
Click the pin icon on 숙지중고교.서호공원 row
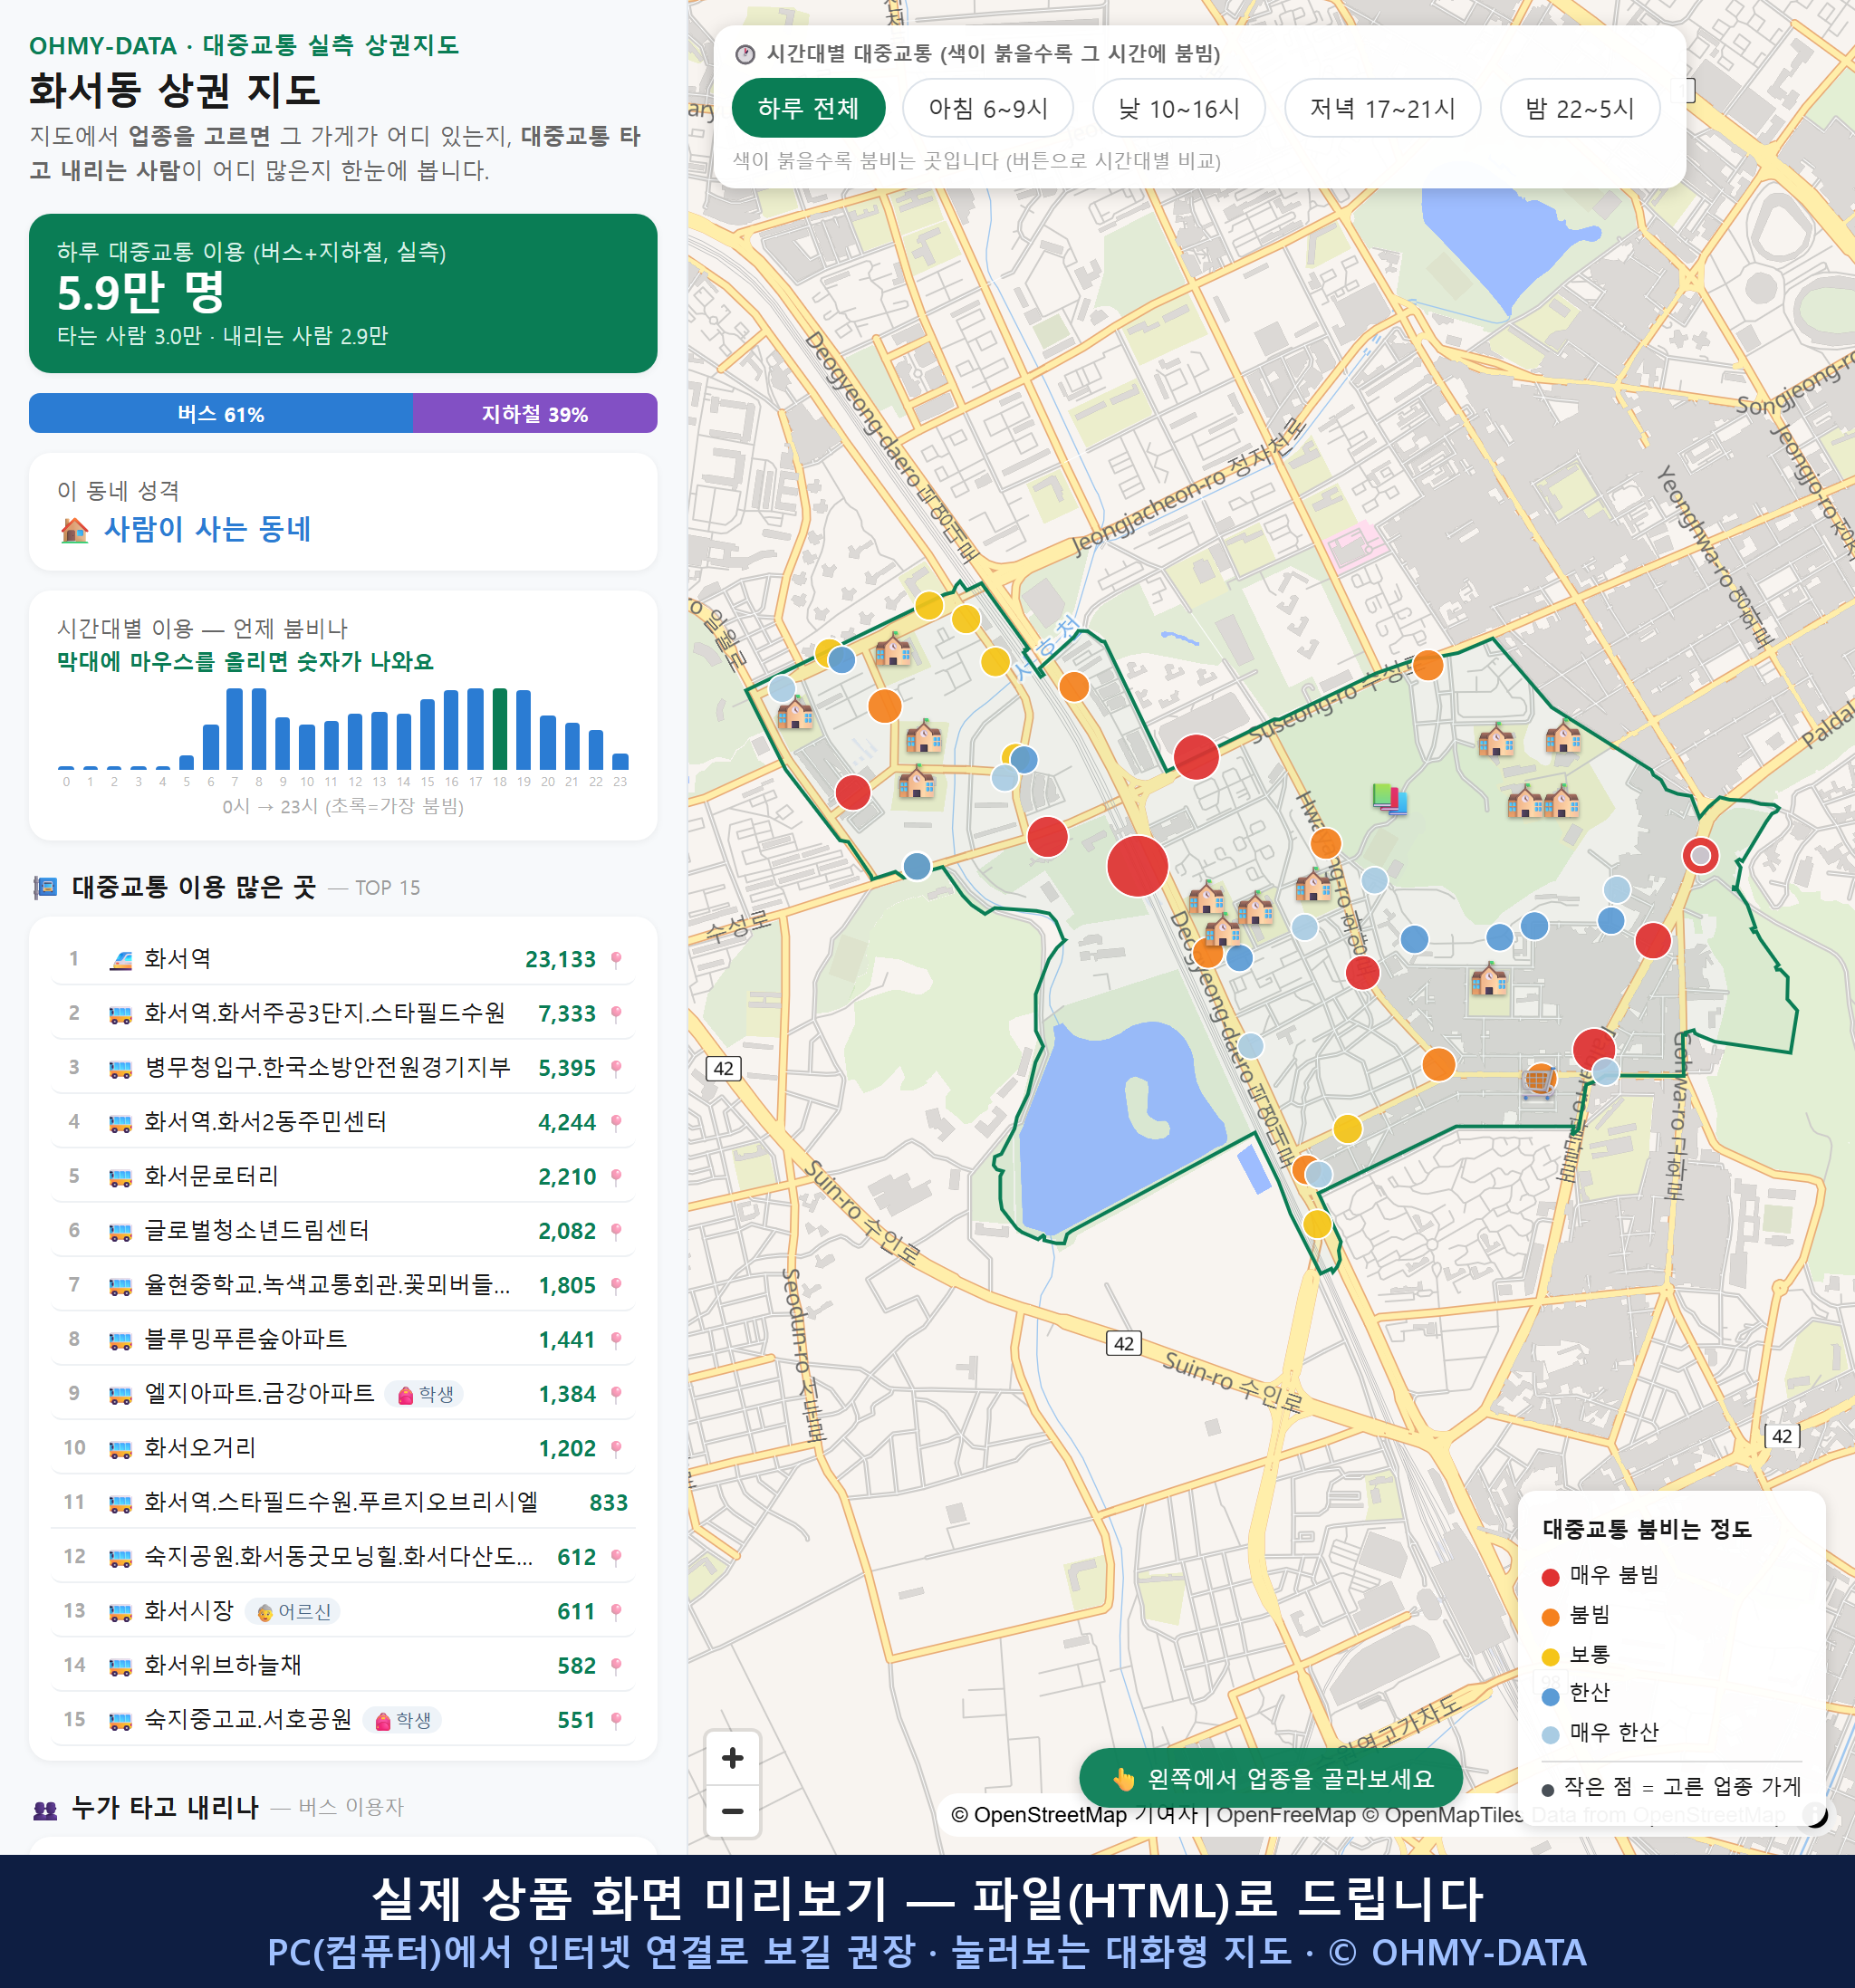616,1719
